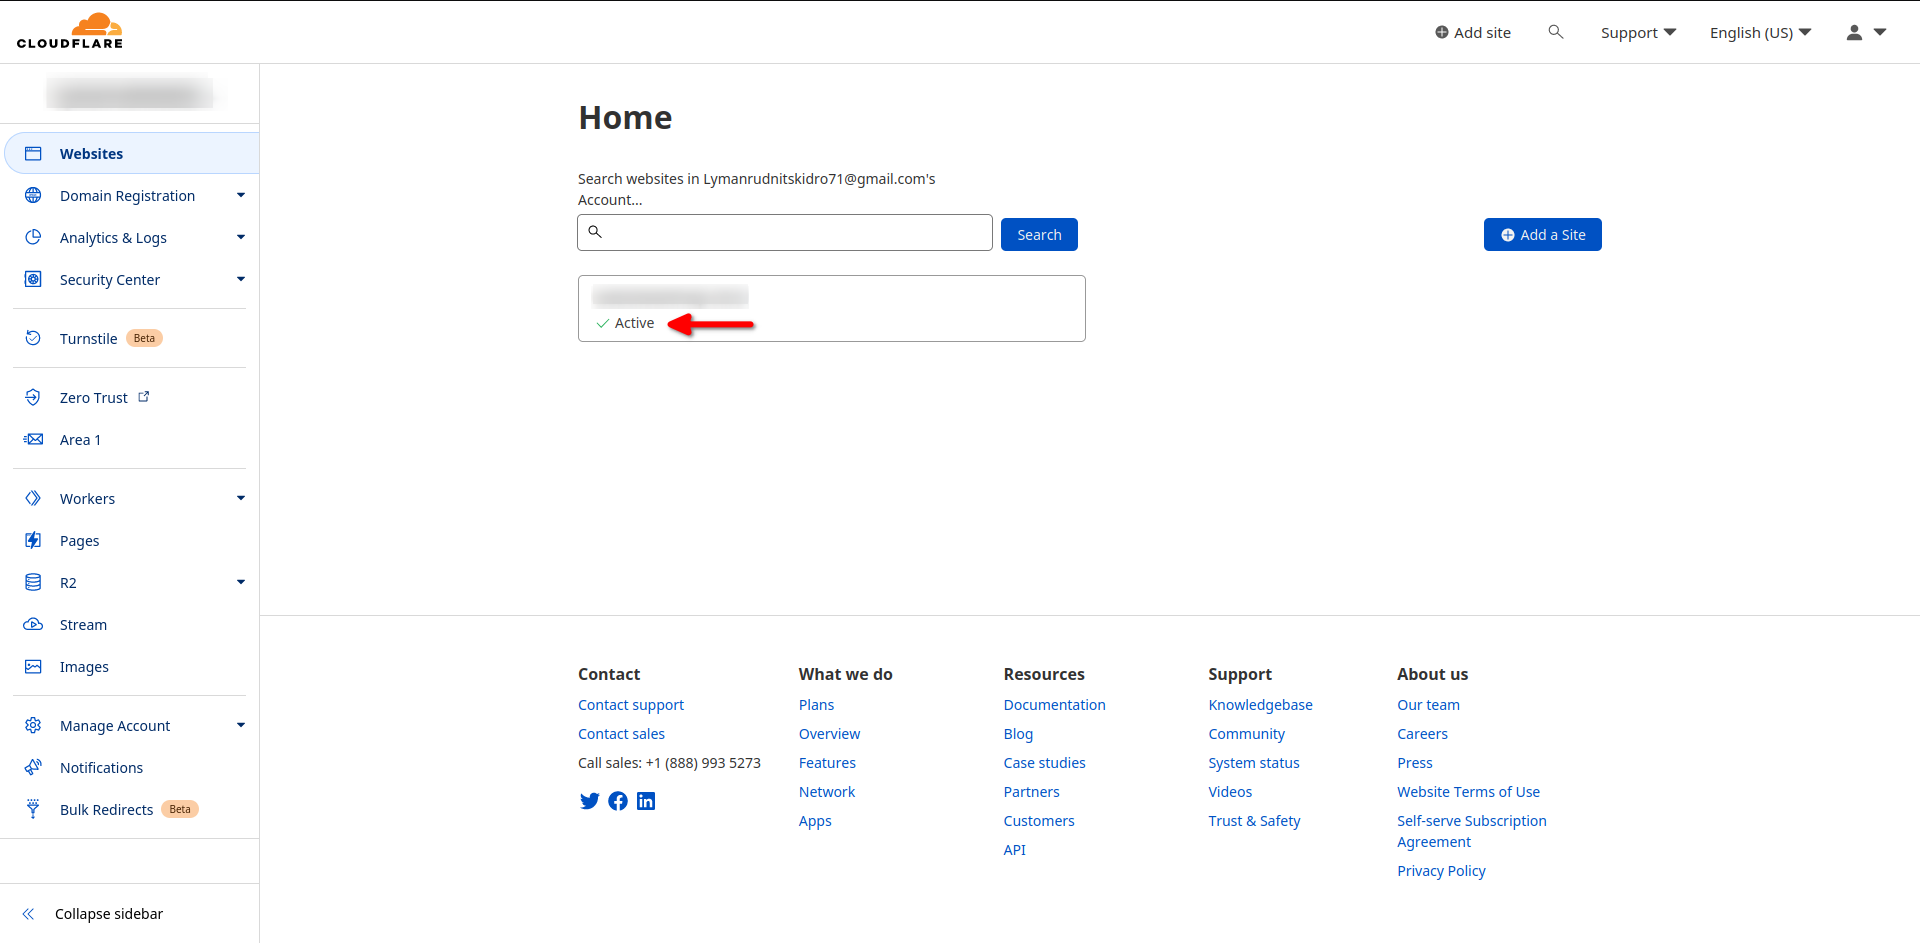Open Cloudflare's LinkedIn page
1920x943 pixels.
[x=646, y=801]
